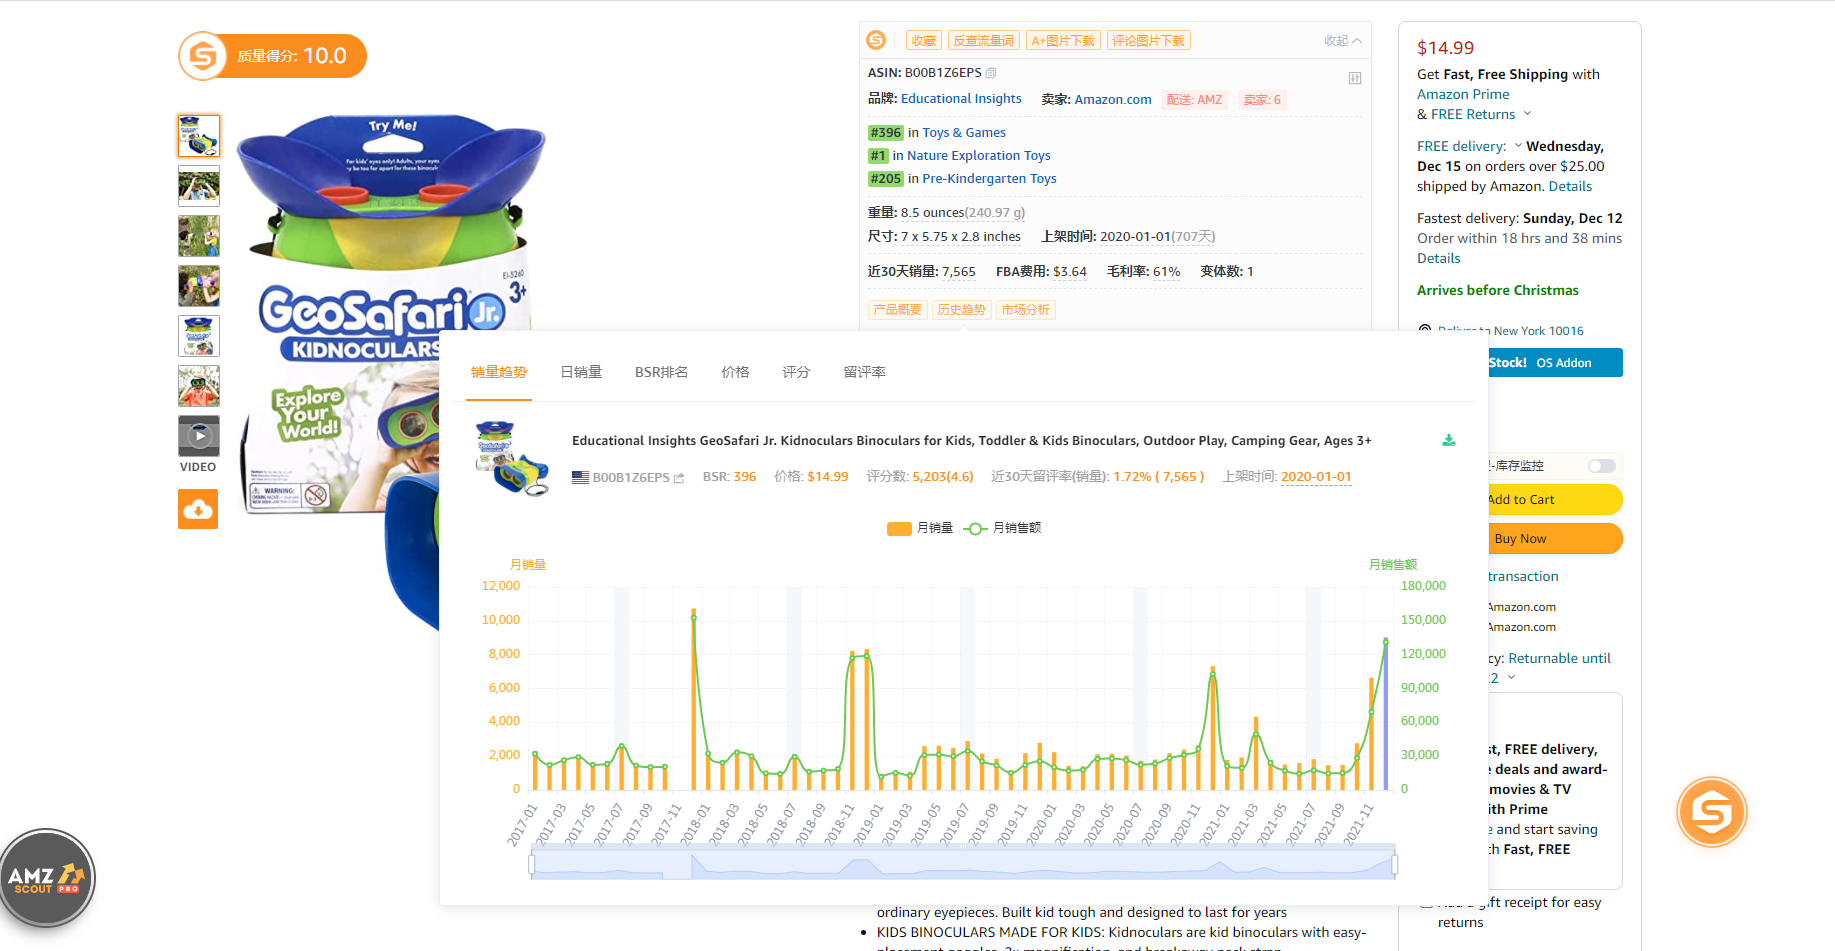
Task: Open the external link icon beside B00B1Z6EPS
Action: (x=680, y=478)
